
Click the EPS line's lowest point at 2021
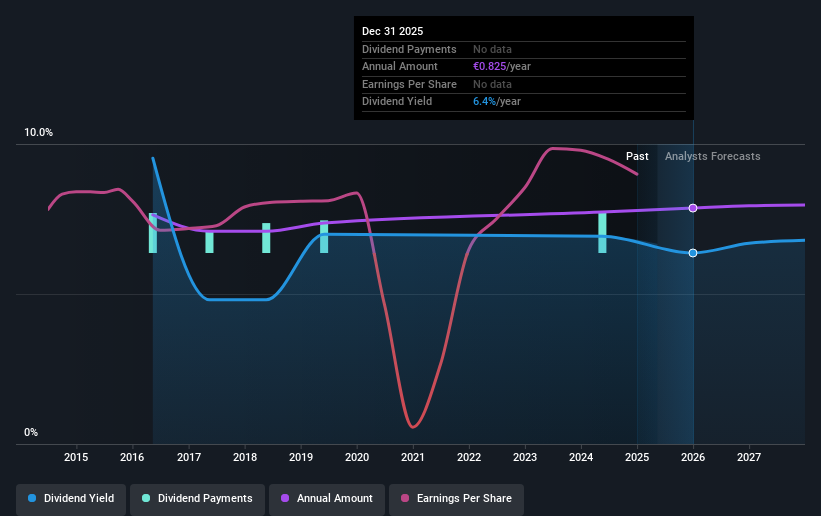point(413,427)
